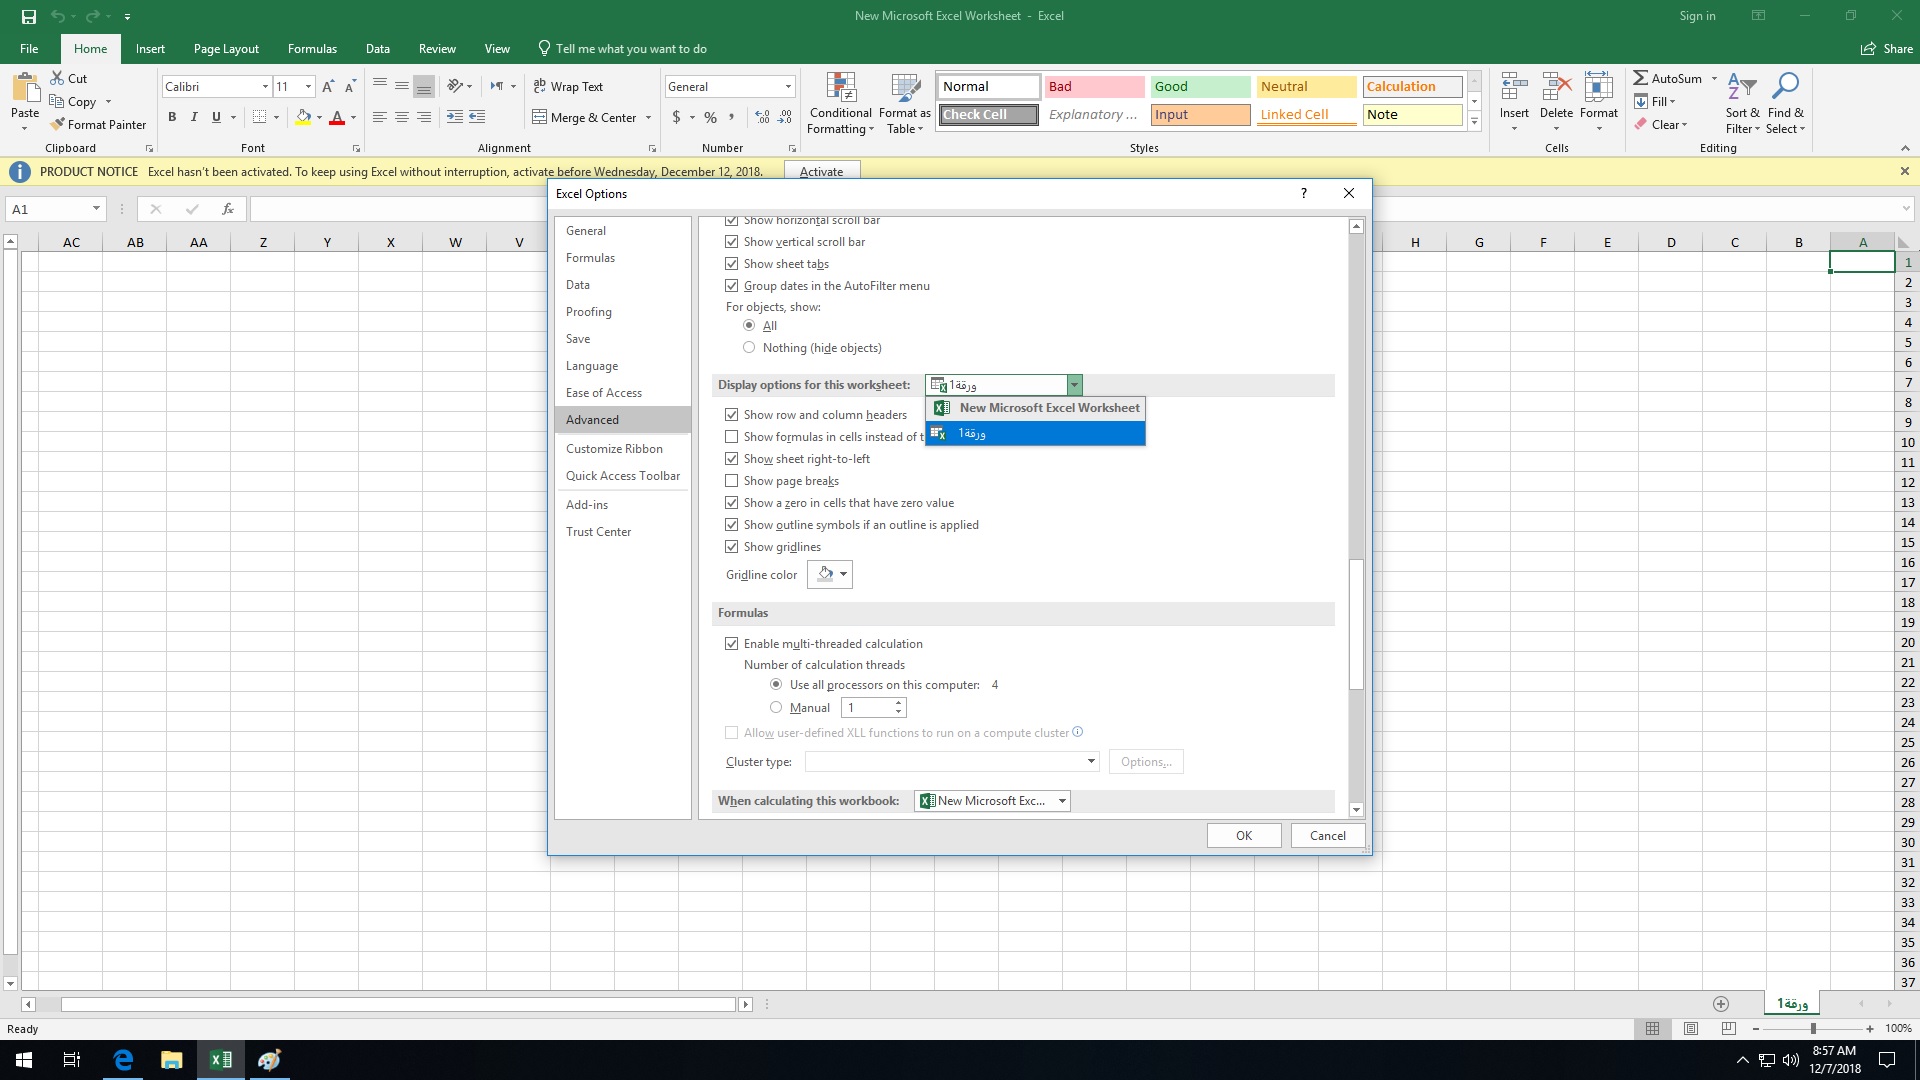
Task: Select Customize Ribbon category in Excel Options
Action: (623, 449)
